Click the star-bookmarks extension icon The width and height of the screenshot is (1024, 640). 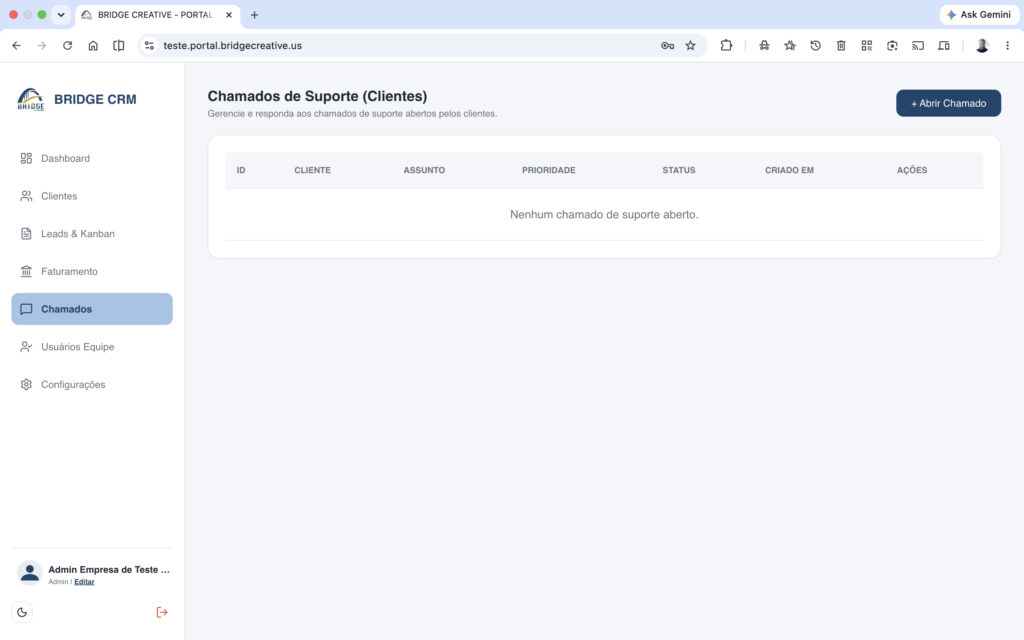click(x=790, y=46)
